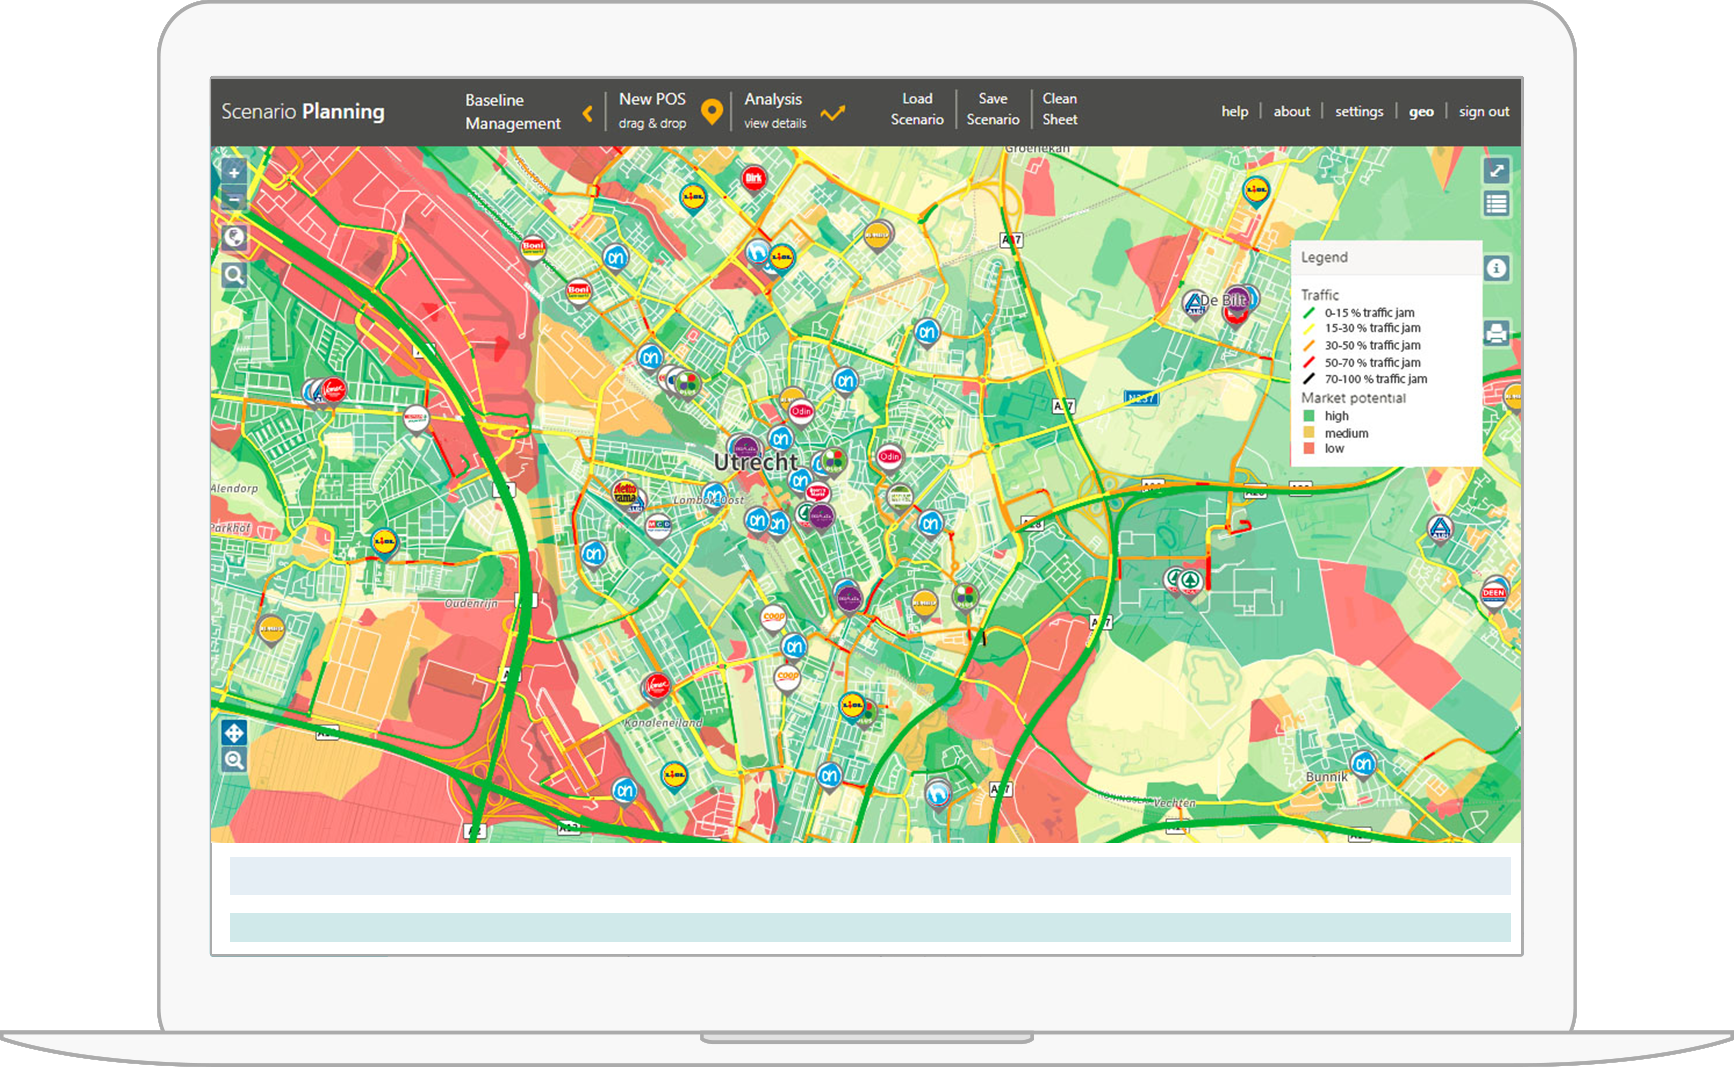Click the orange Baseline Management chevron

[x=588, y=113]
